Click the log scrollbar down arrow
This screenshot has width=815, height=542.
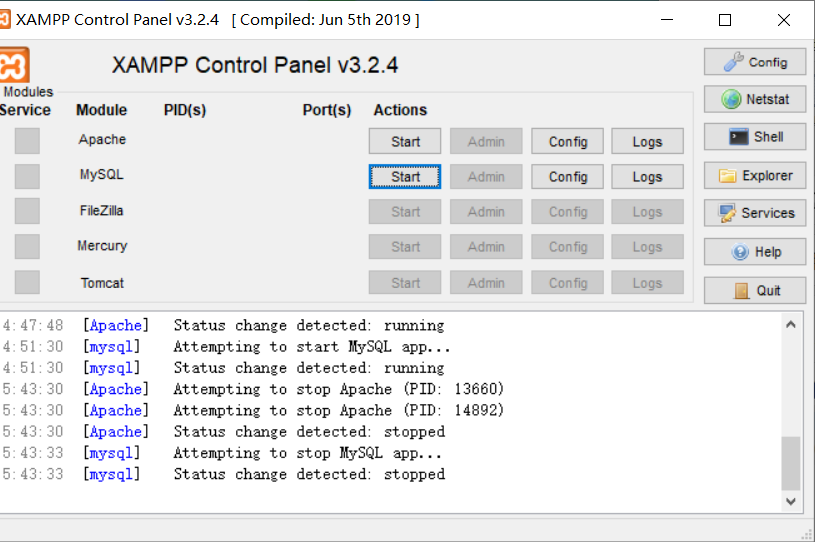pyautogui.click(x=791, y=501)
